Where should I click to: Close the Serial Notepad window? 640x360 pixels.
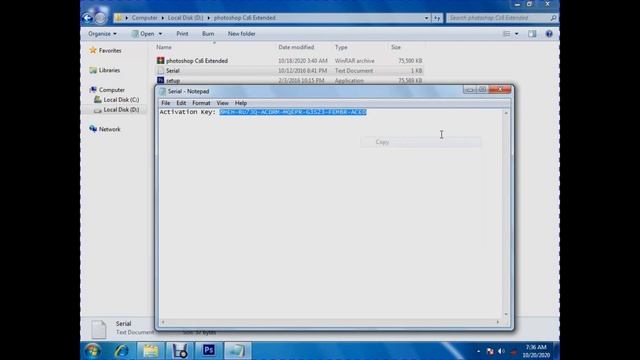click(x=500, y=90)
